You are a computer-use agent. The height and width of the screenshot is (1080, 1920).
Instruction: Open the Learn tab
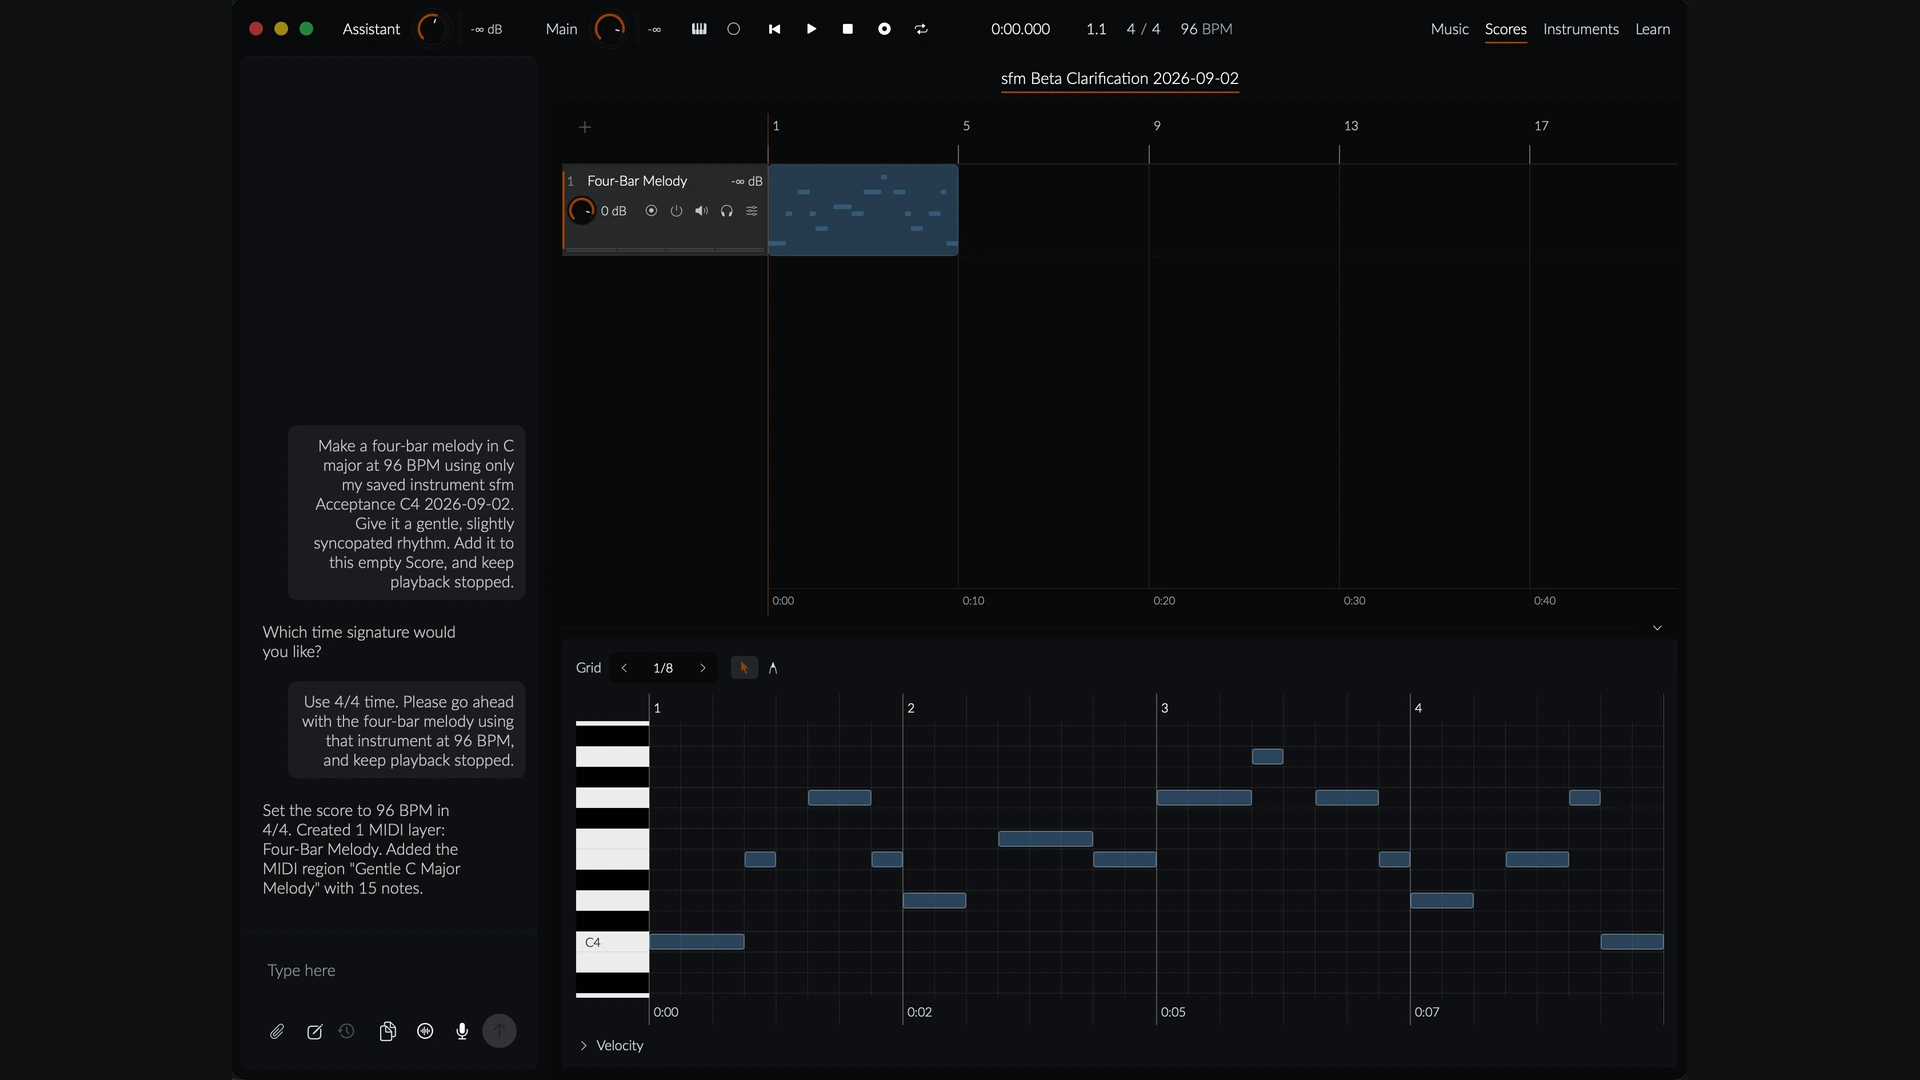(1652, 29)
